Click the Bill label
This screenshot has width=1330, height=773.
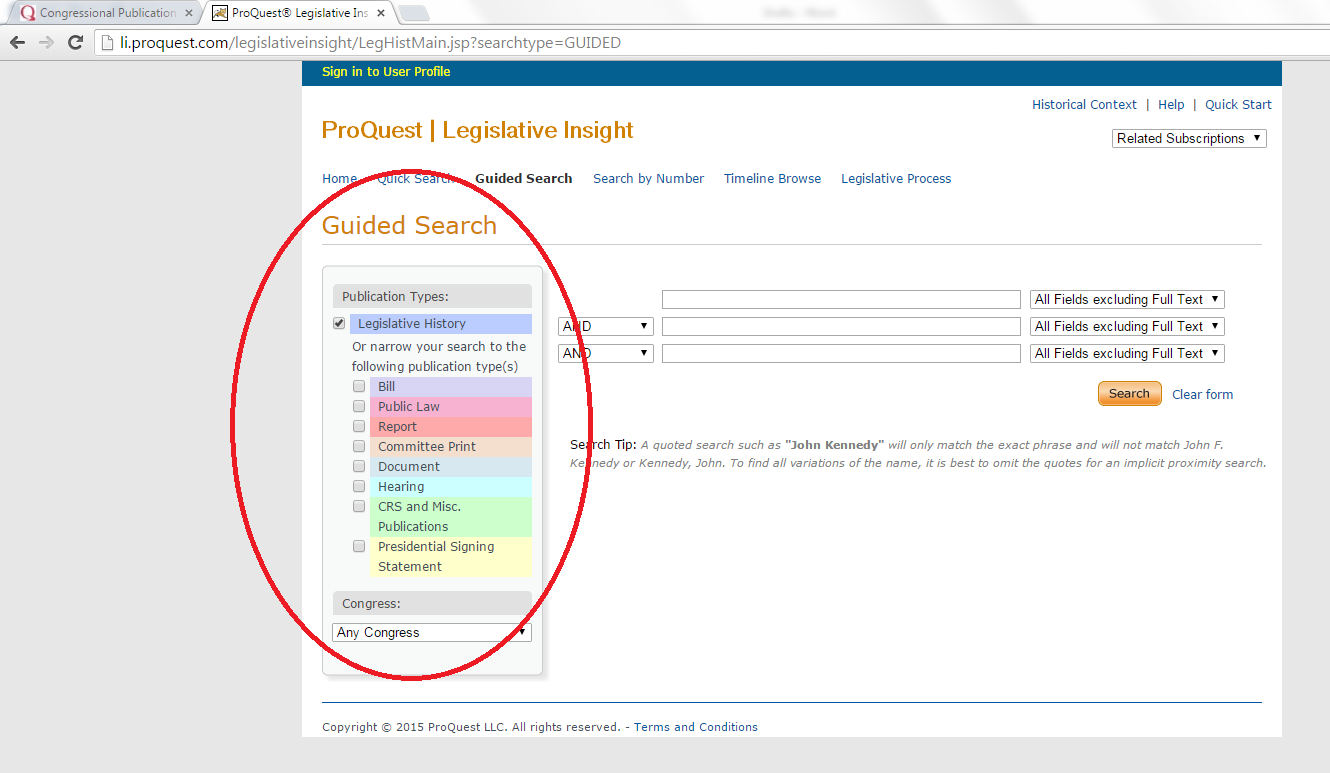(386, 386)
